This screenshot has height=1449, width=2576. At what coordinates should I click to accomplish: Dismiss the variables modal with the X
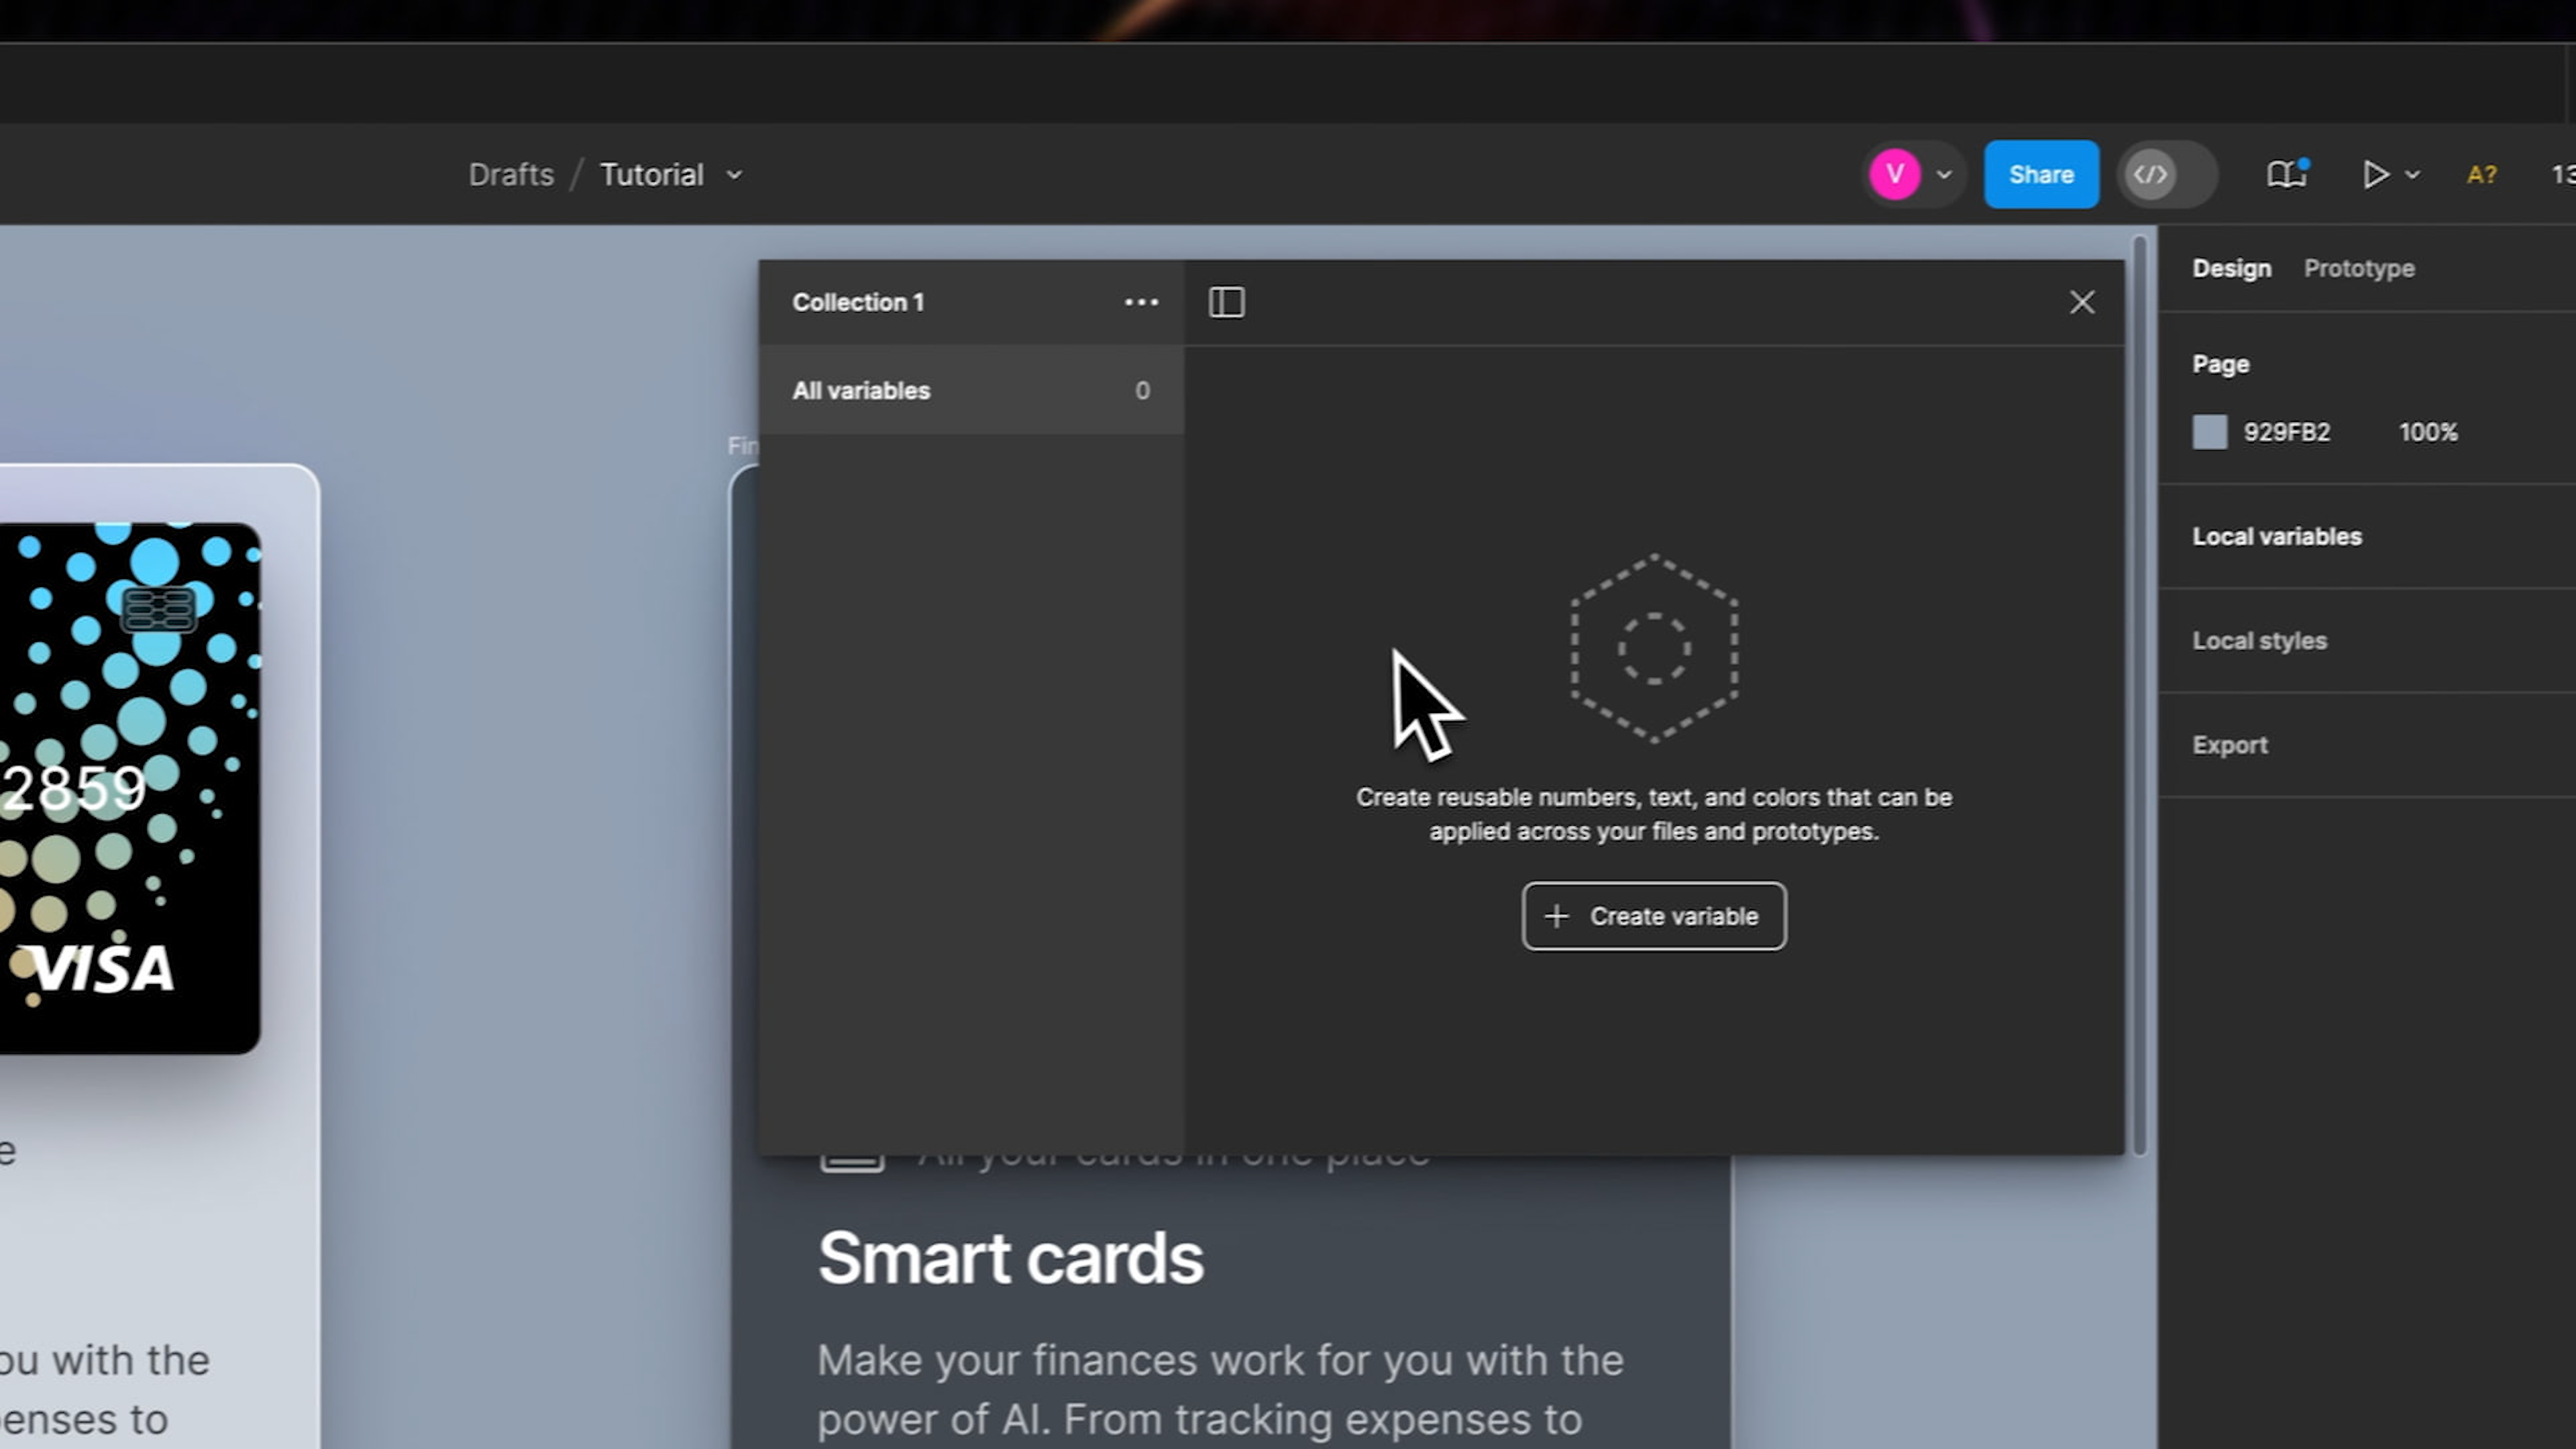(x=2082, y=302)
